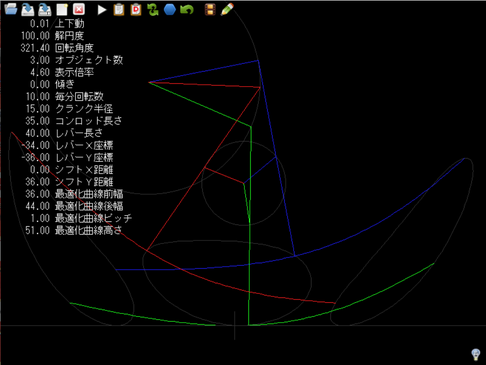Image resolution: width=486 pixels, height=365 pixels.
Task: Select the クランク半径 parameter row
Action: point(69,109)
